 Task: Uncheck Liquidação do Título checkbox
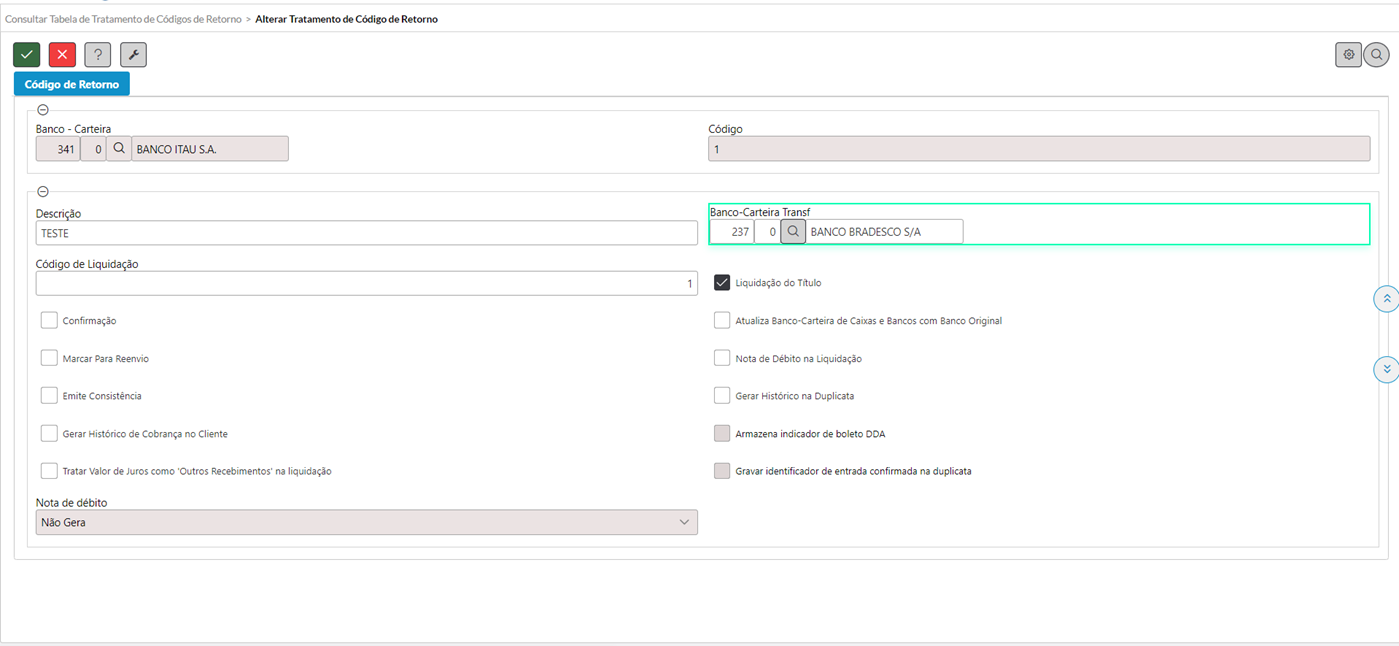(x=722, y=283)
